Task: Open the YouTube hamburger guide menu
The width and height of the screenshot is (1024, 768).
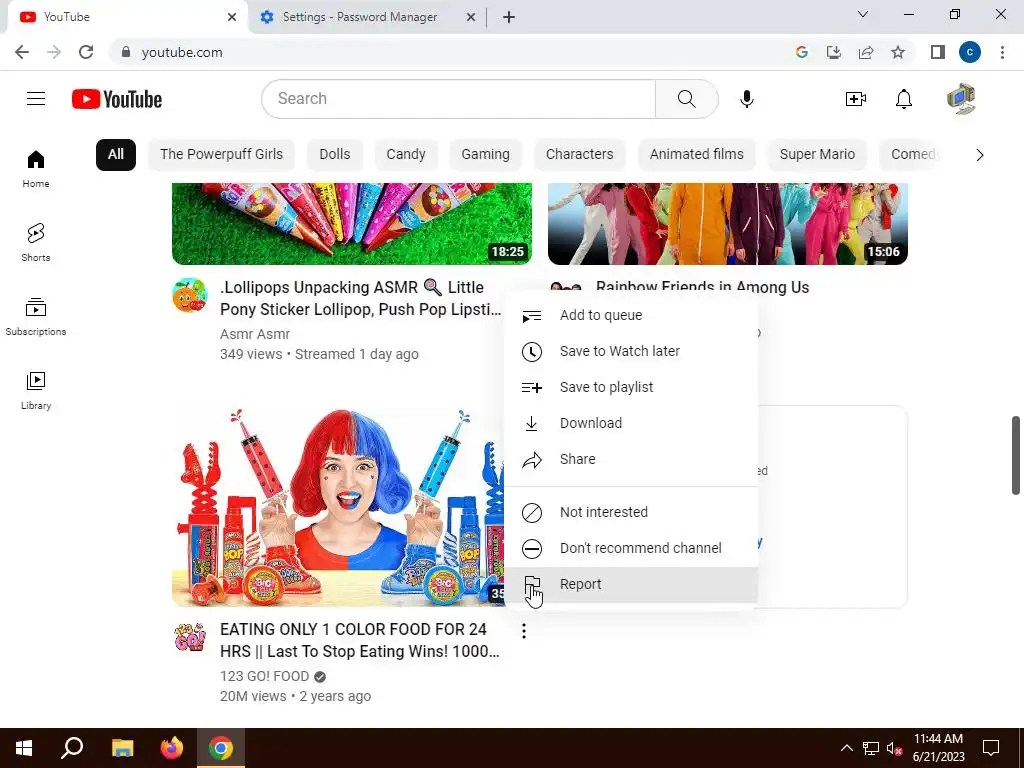Action: pyautogui.click(x=36, y=99)
